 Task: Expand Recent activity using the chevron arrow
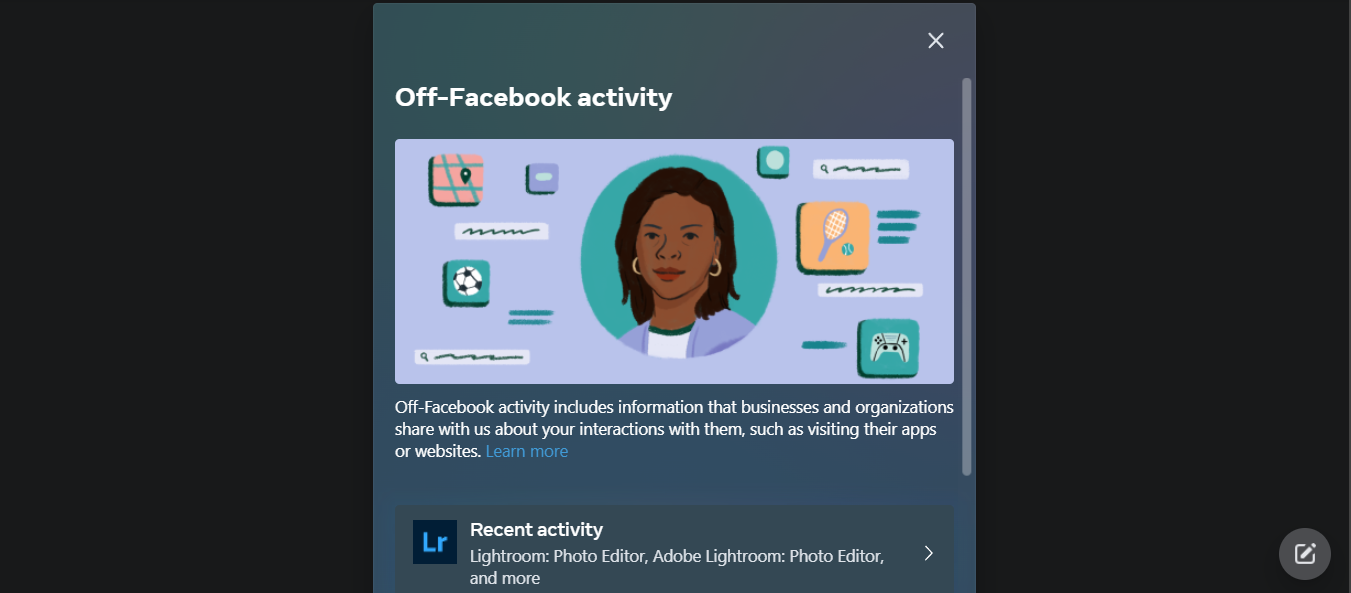[x=928, y=553]
